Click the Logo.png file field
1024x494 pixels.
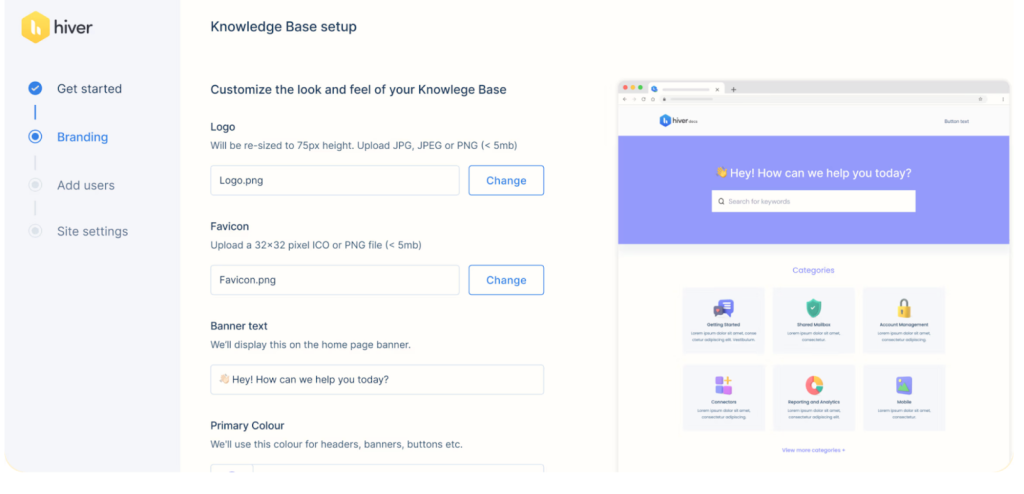coord(335,180)
